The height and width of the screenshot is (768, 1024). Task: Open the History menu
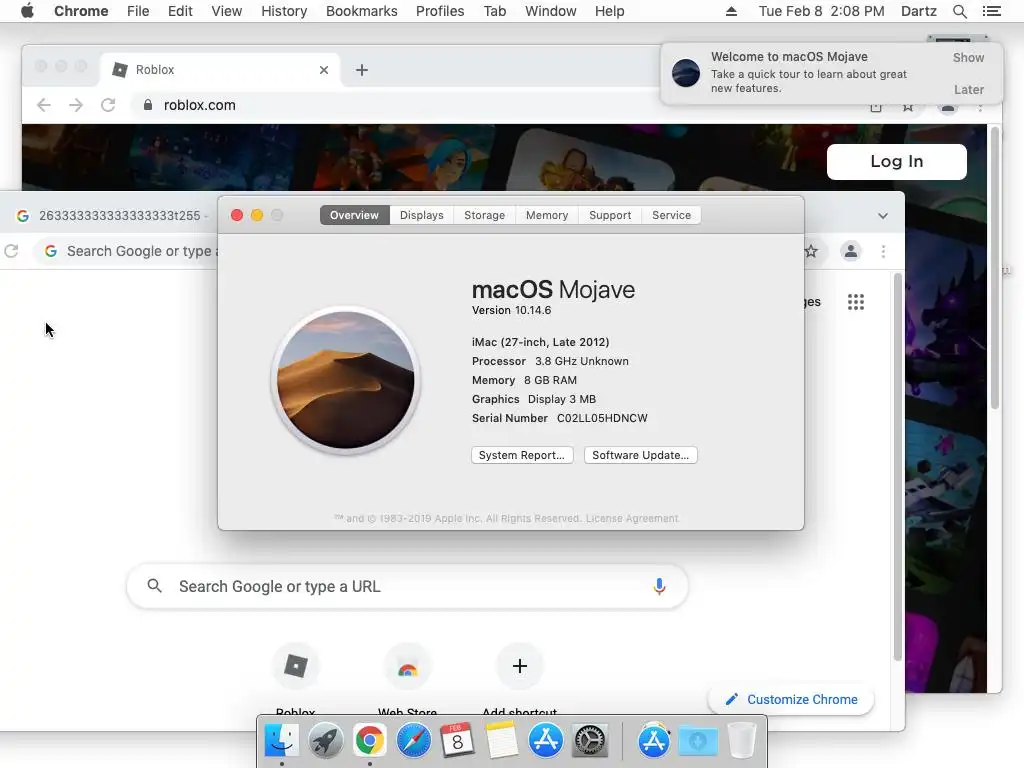284,11
